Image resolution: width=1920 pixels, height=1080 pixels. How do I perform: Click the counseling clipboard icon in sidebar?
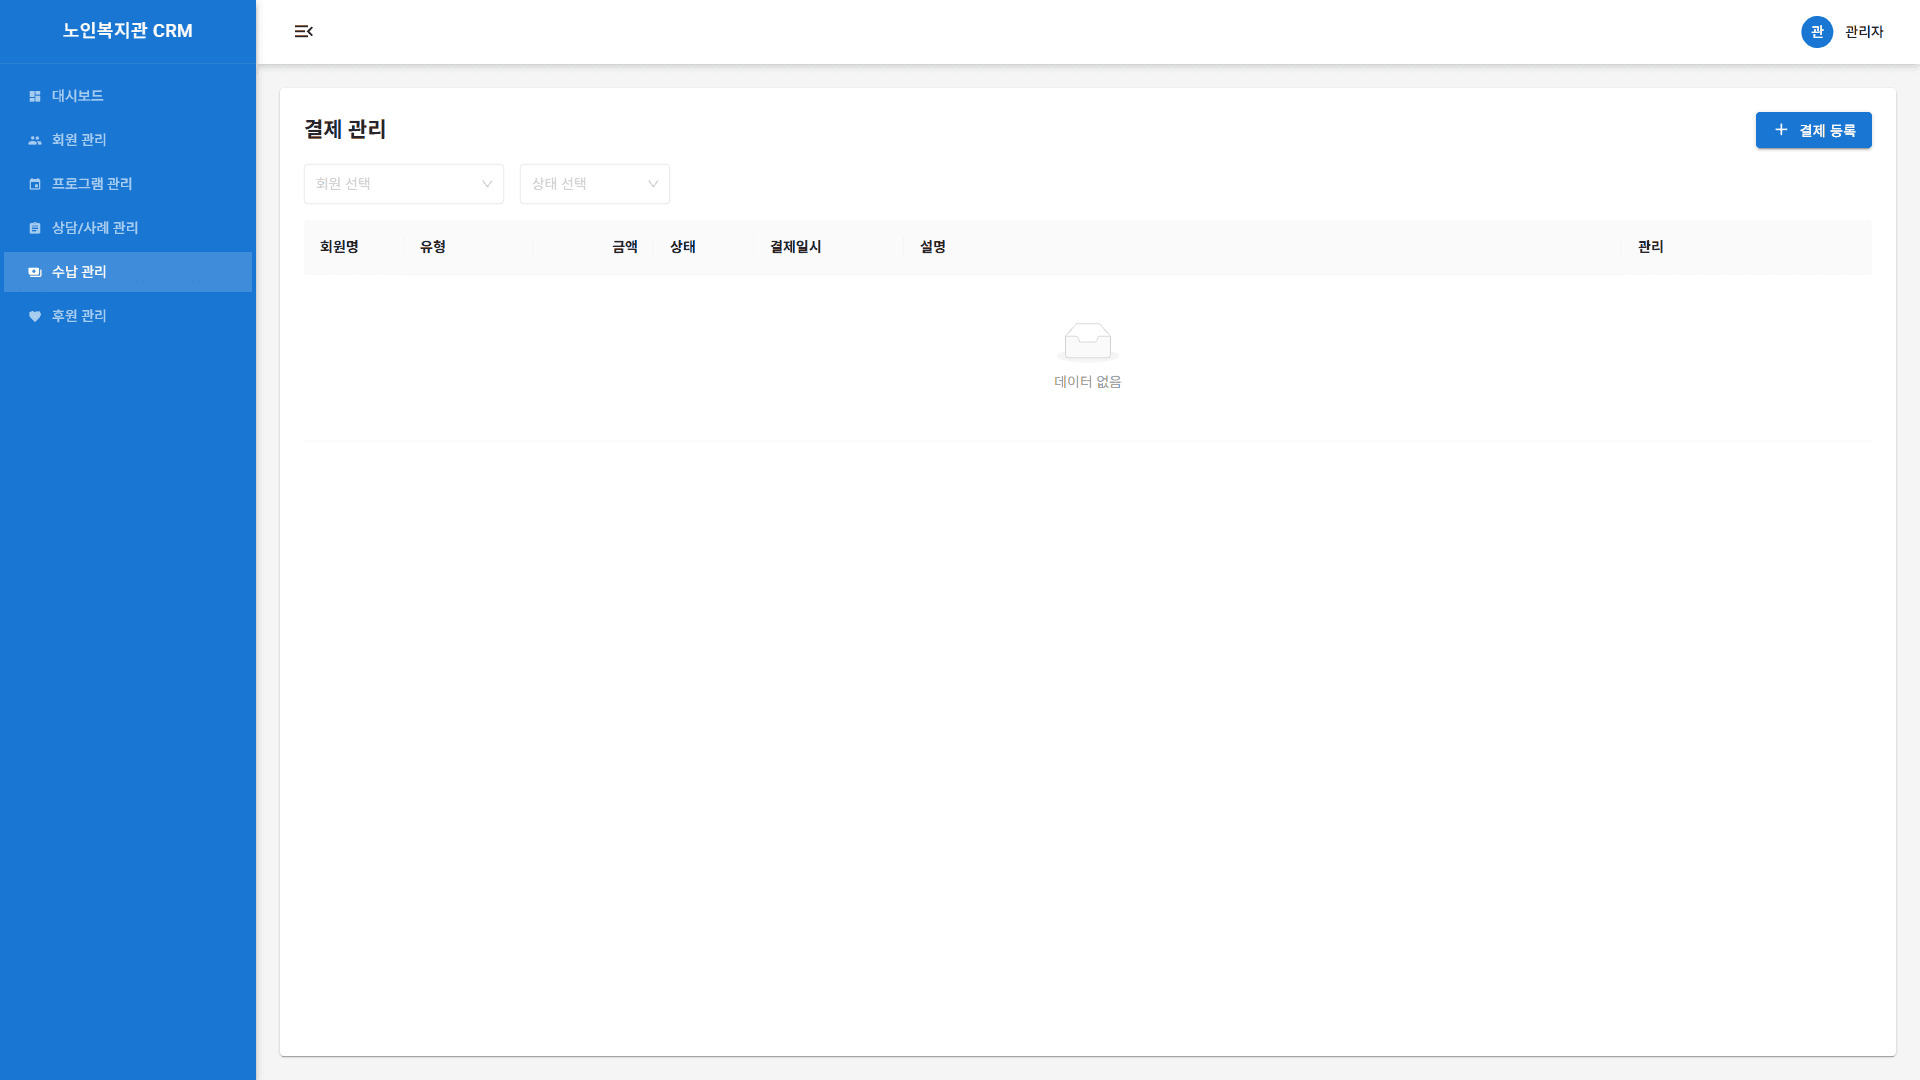coord(35,228)
